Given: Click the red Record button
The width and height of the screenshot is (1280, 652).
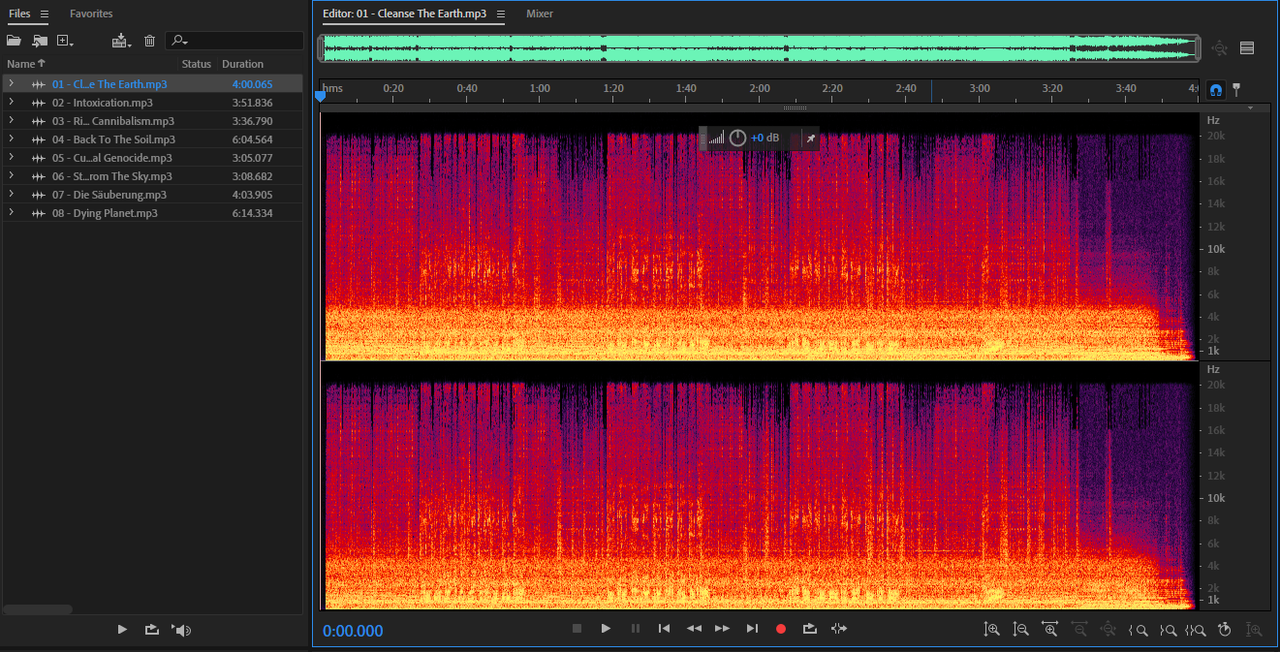Looking at the screenshot, I should [x=781, y=628].
